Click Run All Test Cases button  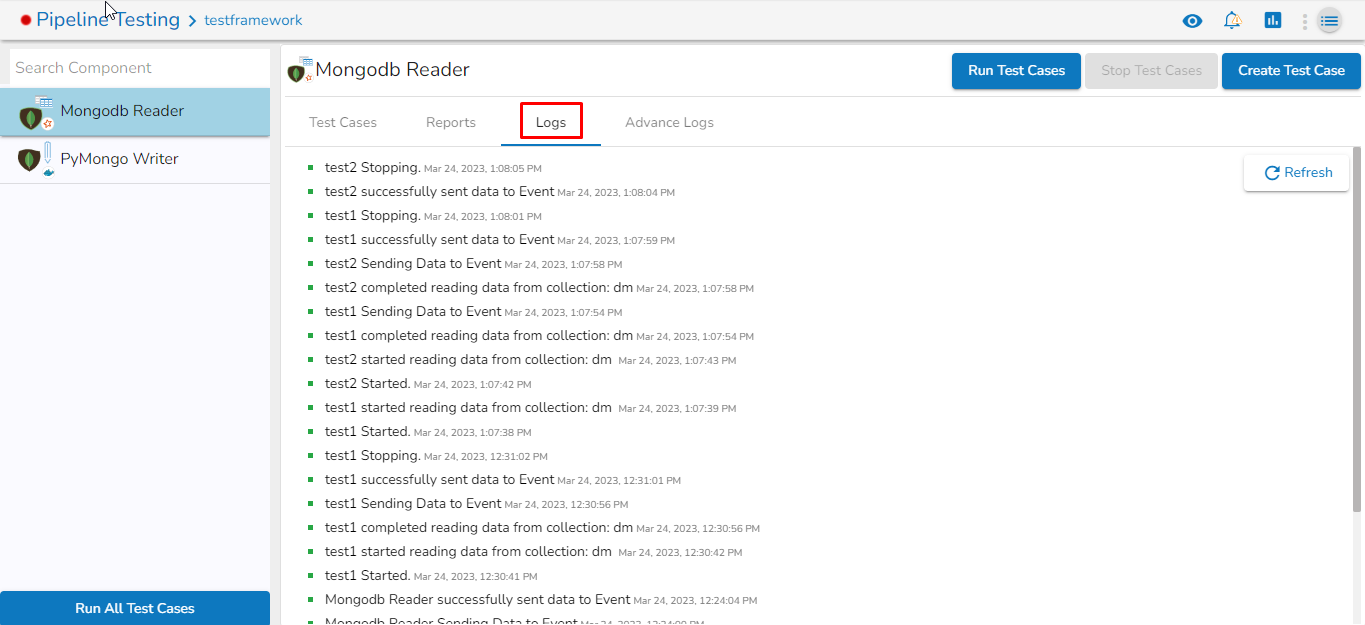(135, 608)
